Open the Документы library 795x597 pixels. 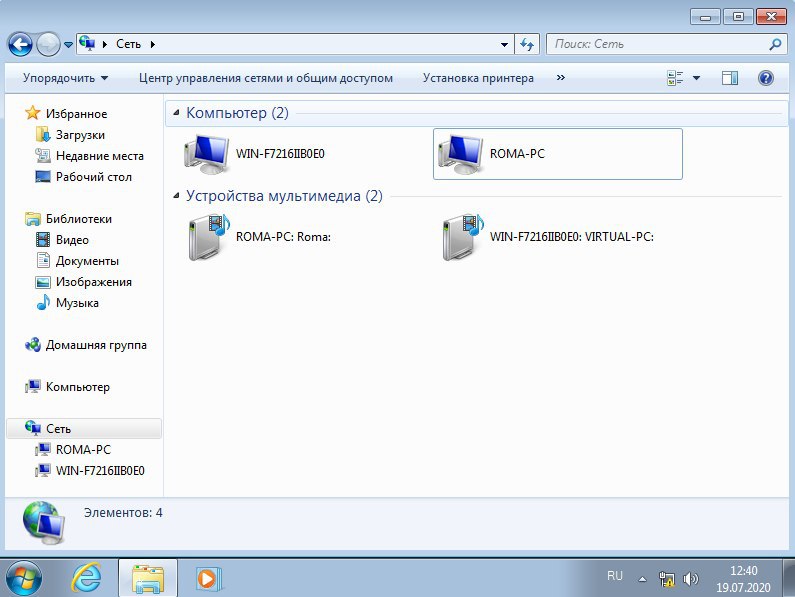coord(87,261)
